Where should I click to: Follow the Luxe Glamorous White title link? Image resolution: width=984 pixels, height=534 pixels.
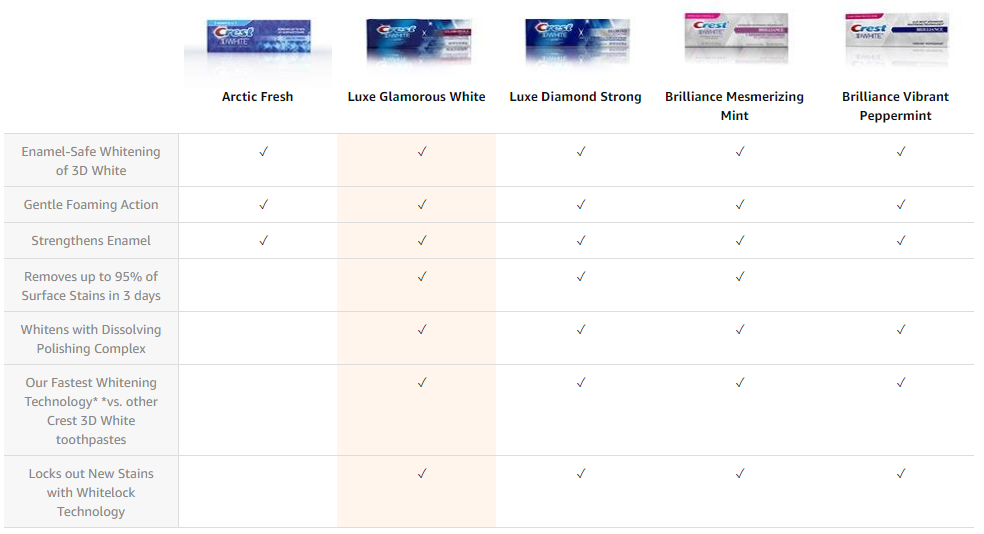[x=416, y=97]
